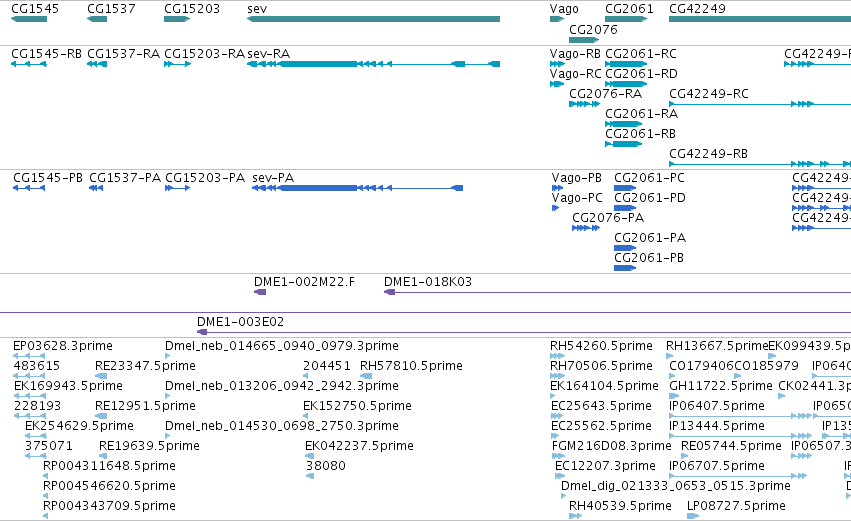The image size is (851, 521).
Task: Click the CG15203-PA protein label
Action: (205, 178)
